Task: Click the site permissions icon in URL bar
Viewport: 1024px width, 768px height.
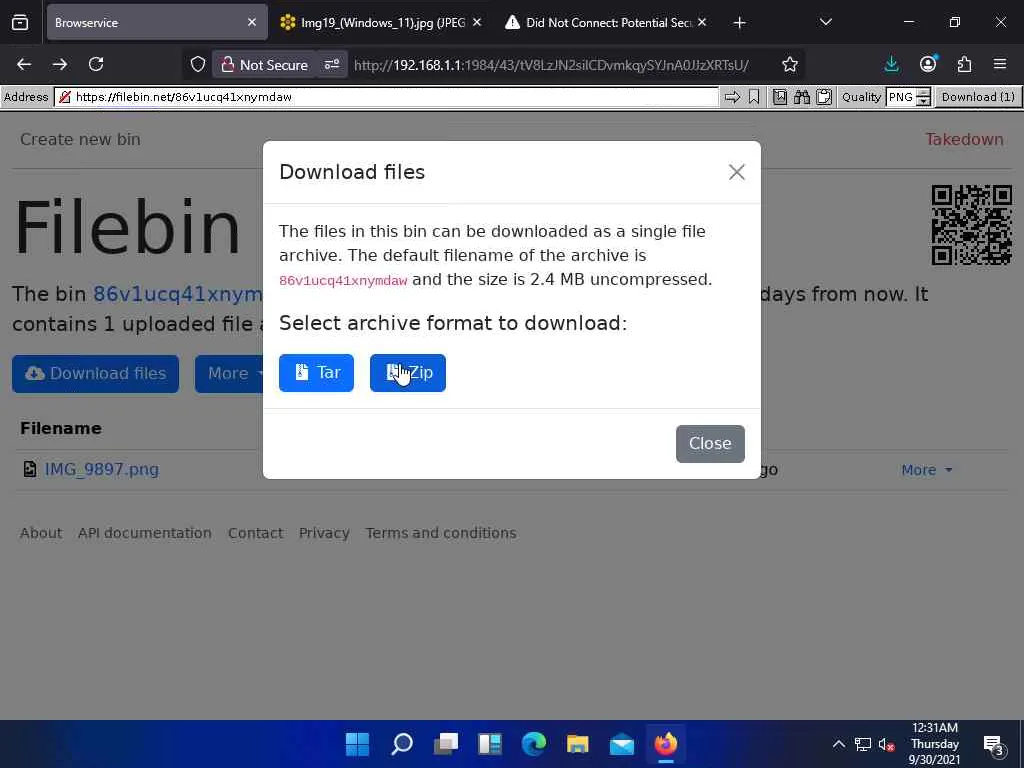Action: (332, 64)
